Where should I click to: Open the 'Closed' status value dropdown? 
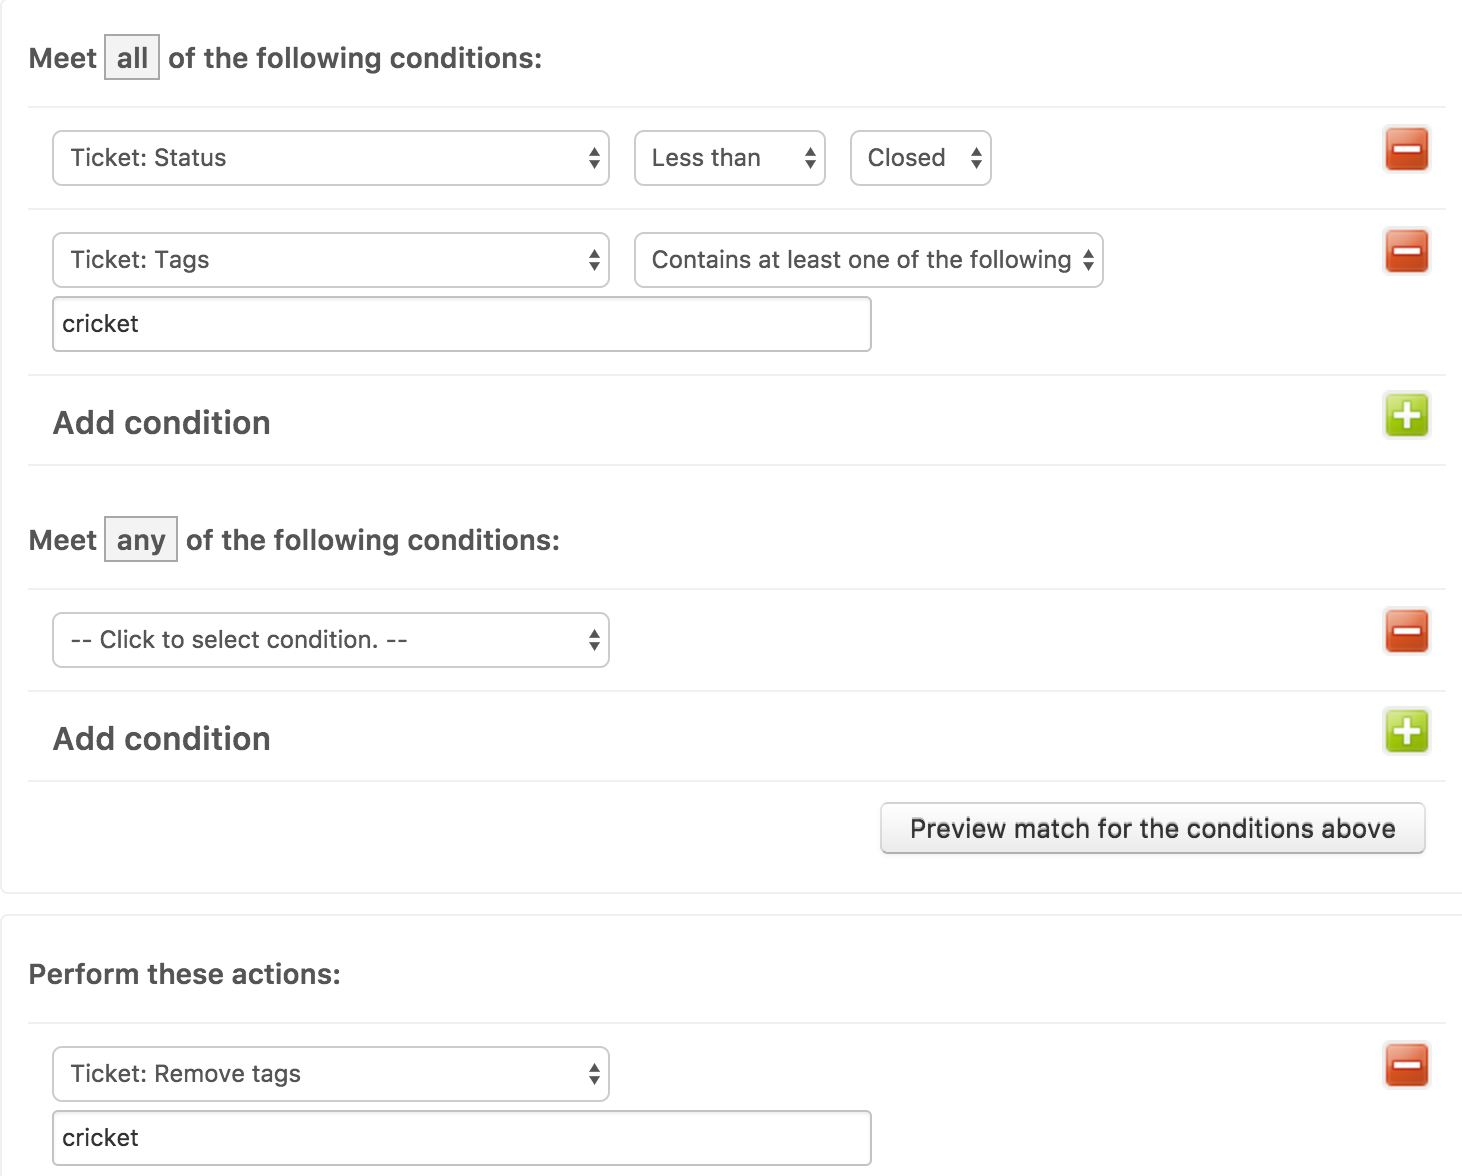point(920,158)
